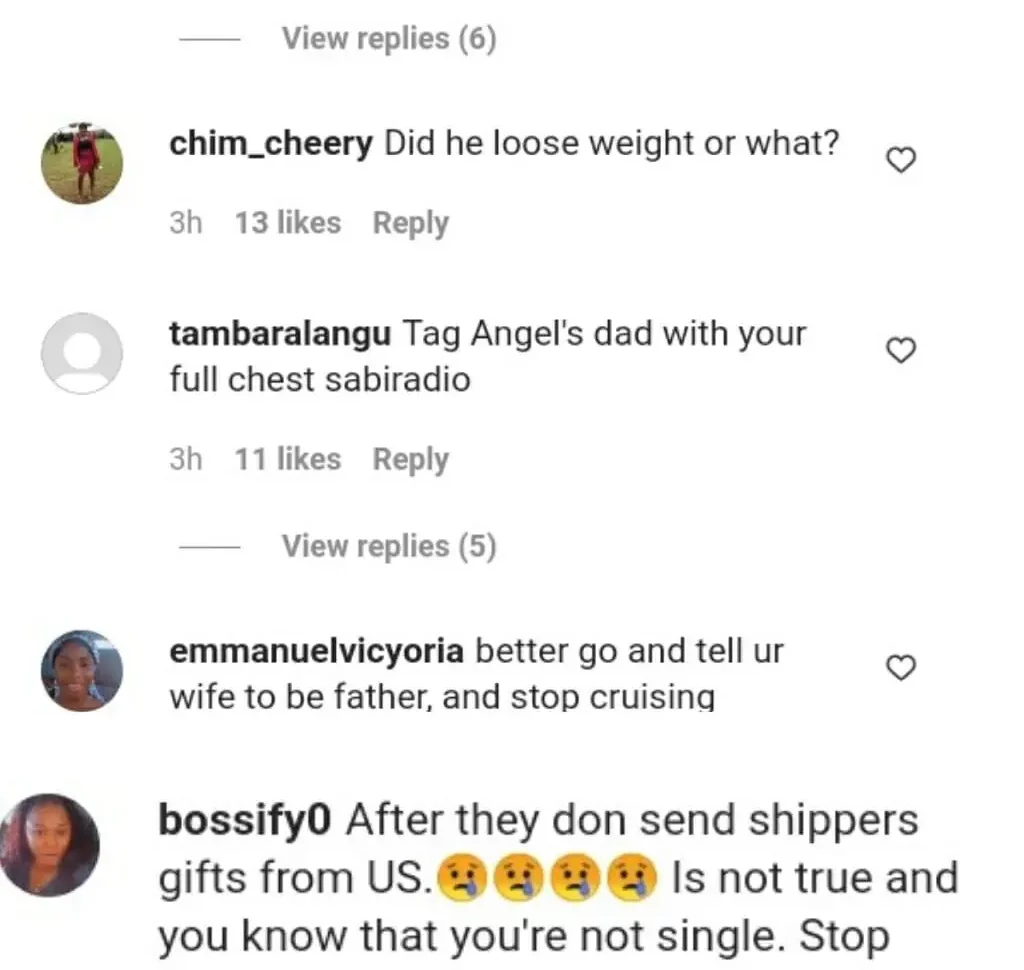
Task: Open emmanuelvicyoria's profile photo
Action: pyautogui.click(x=82, y=671)
